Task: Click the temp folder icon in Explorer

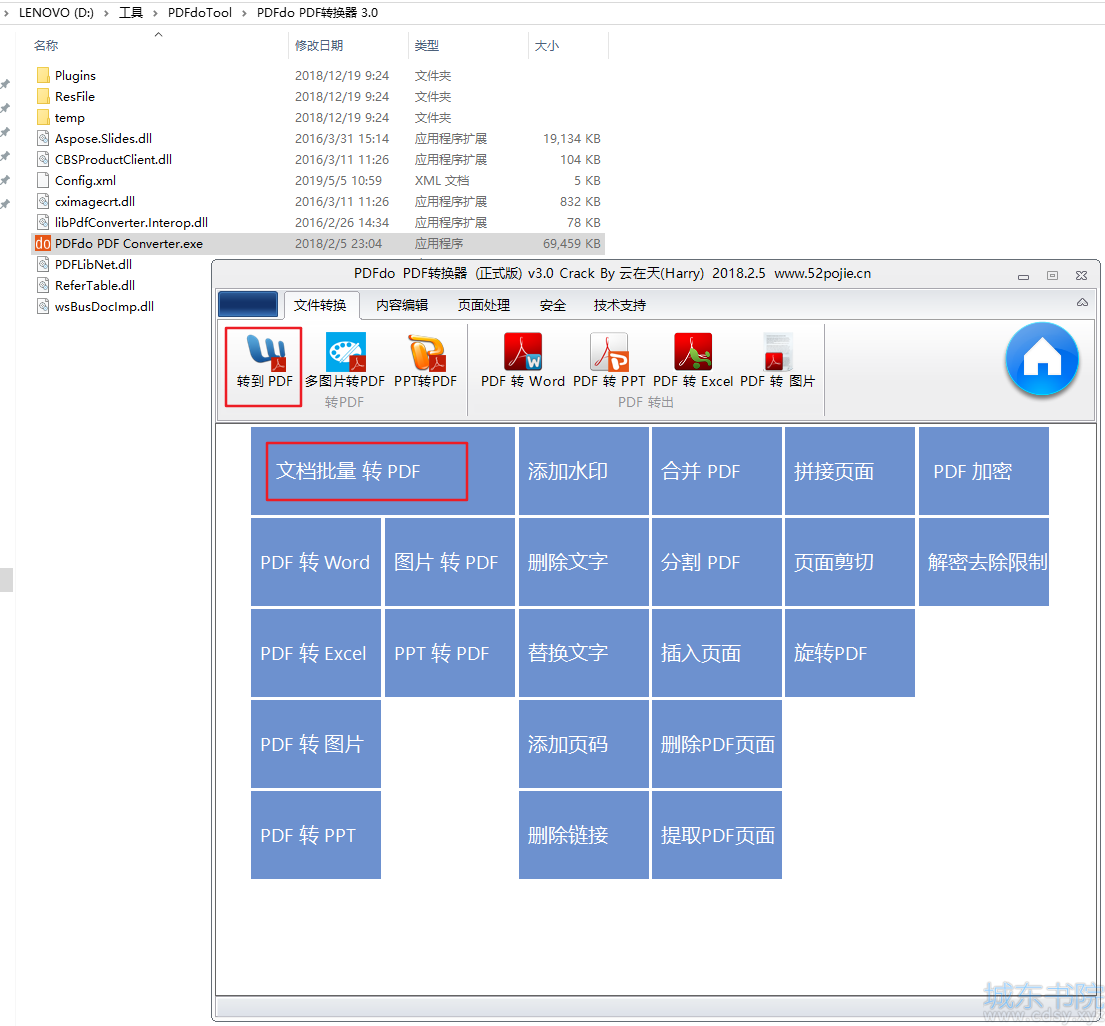Action: click(43, 118)
